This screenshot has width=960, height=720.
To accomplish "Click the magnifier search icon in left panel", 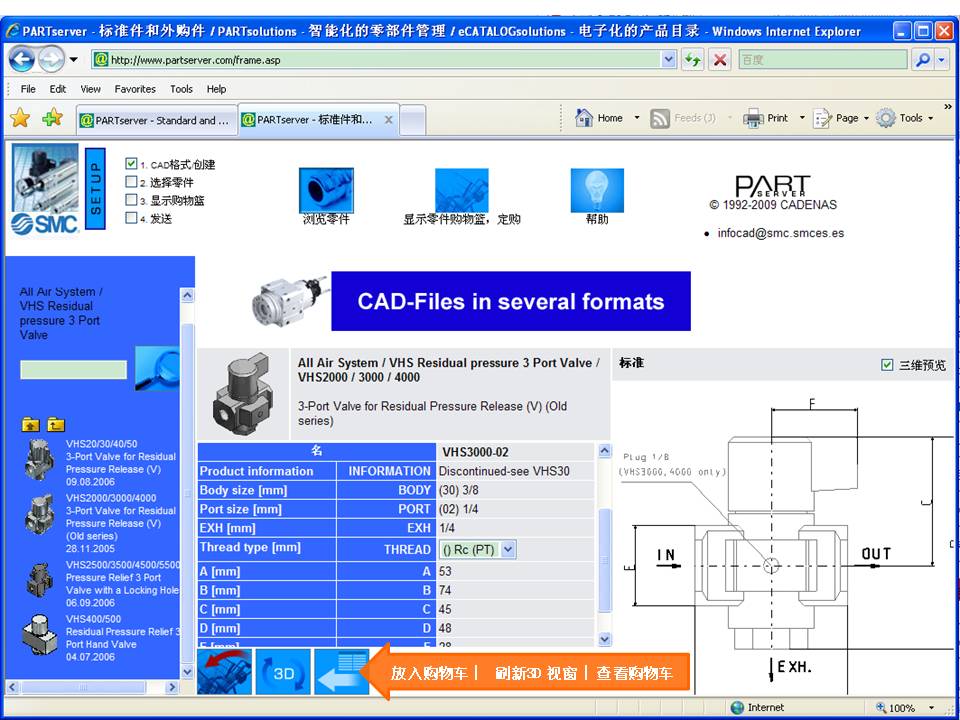I will tap(157, 369).
